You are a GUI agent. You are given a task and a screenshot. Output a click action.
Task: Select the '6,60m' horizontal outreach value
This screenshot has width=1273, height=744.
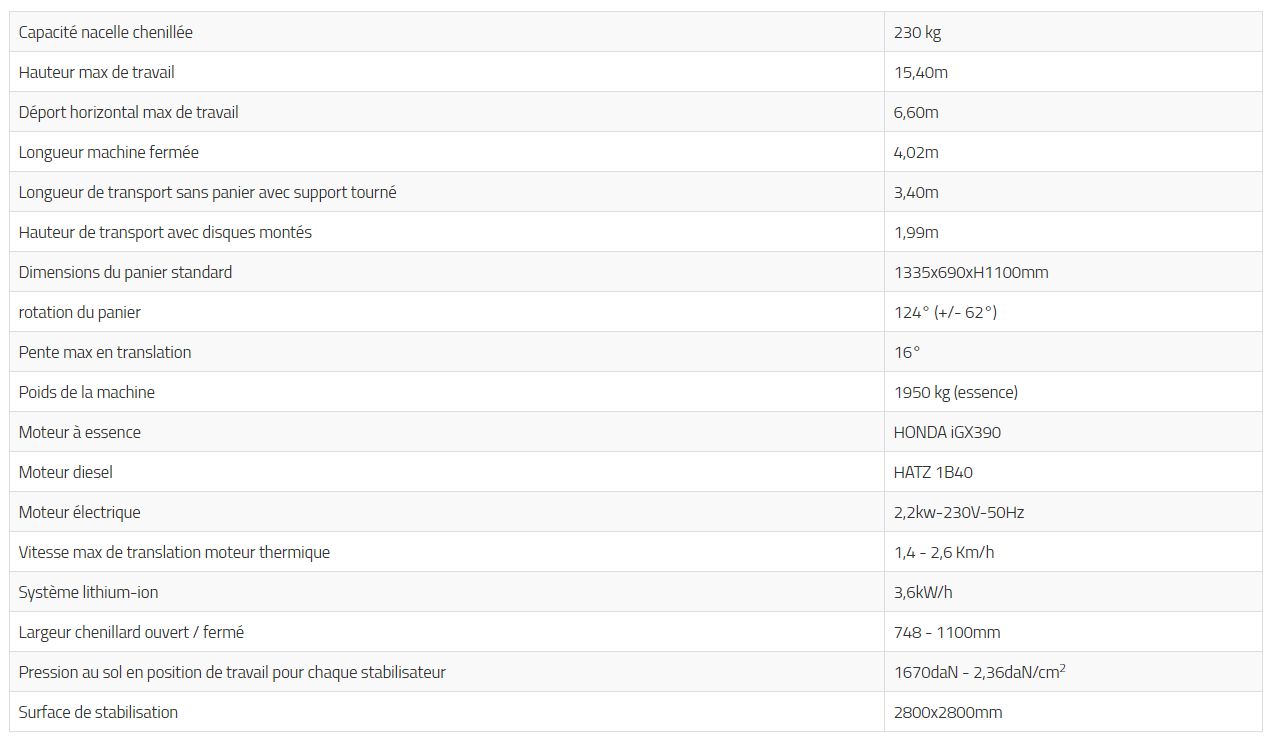(x=916, y=112)
